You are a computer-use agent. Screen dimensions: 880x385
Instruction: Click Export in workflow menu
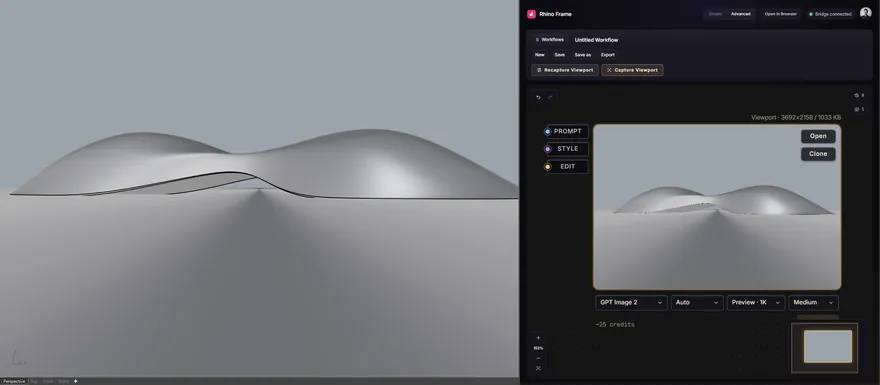(608, 55)
